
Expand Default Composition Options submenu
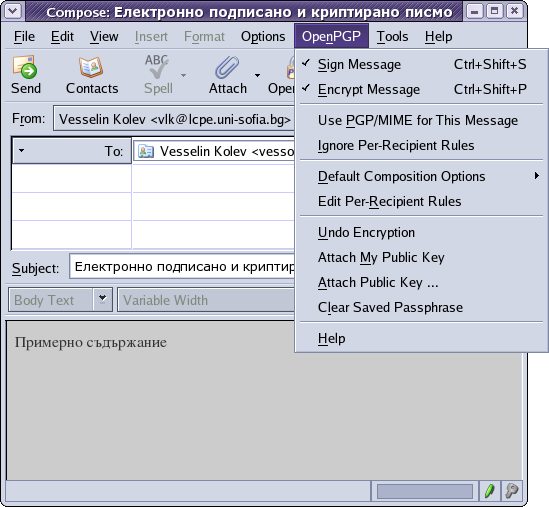click(x=422, y=176)
